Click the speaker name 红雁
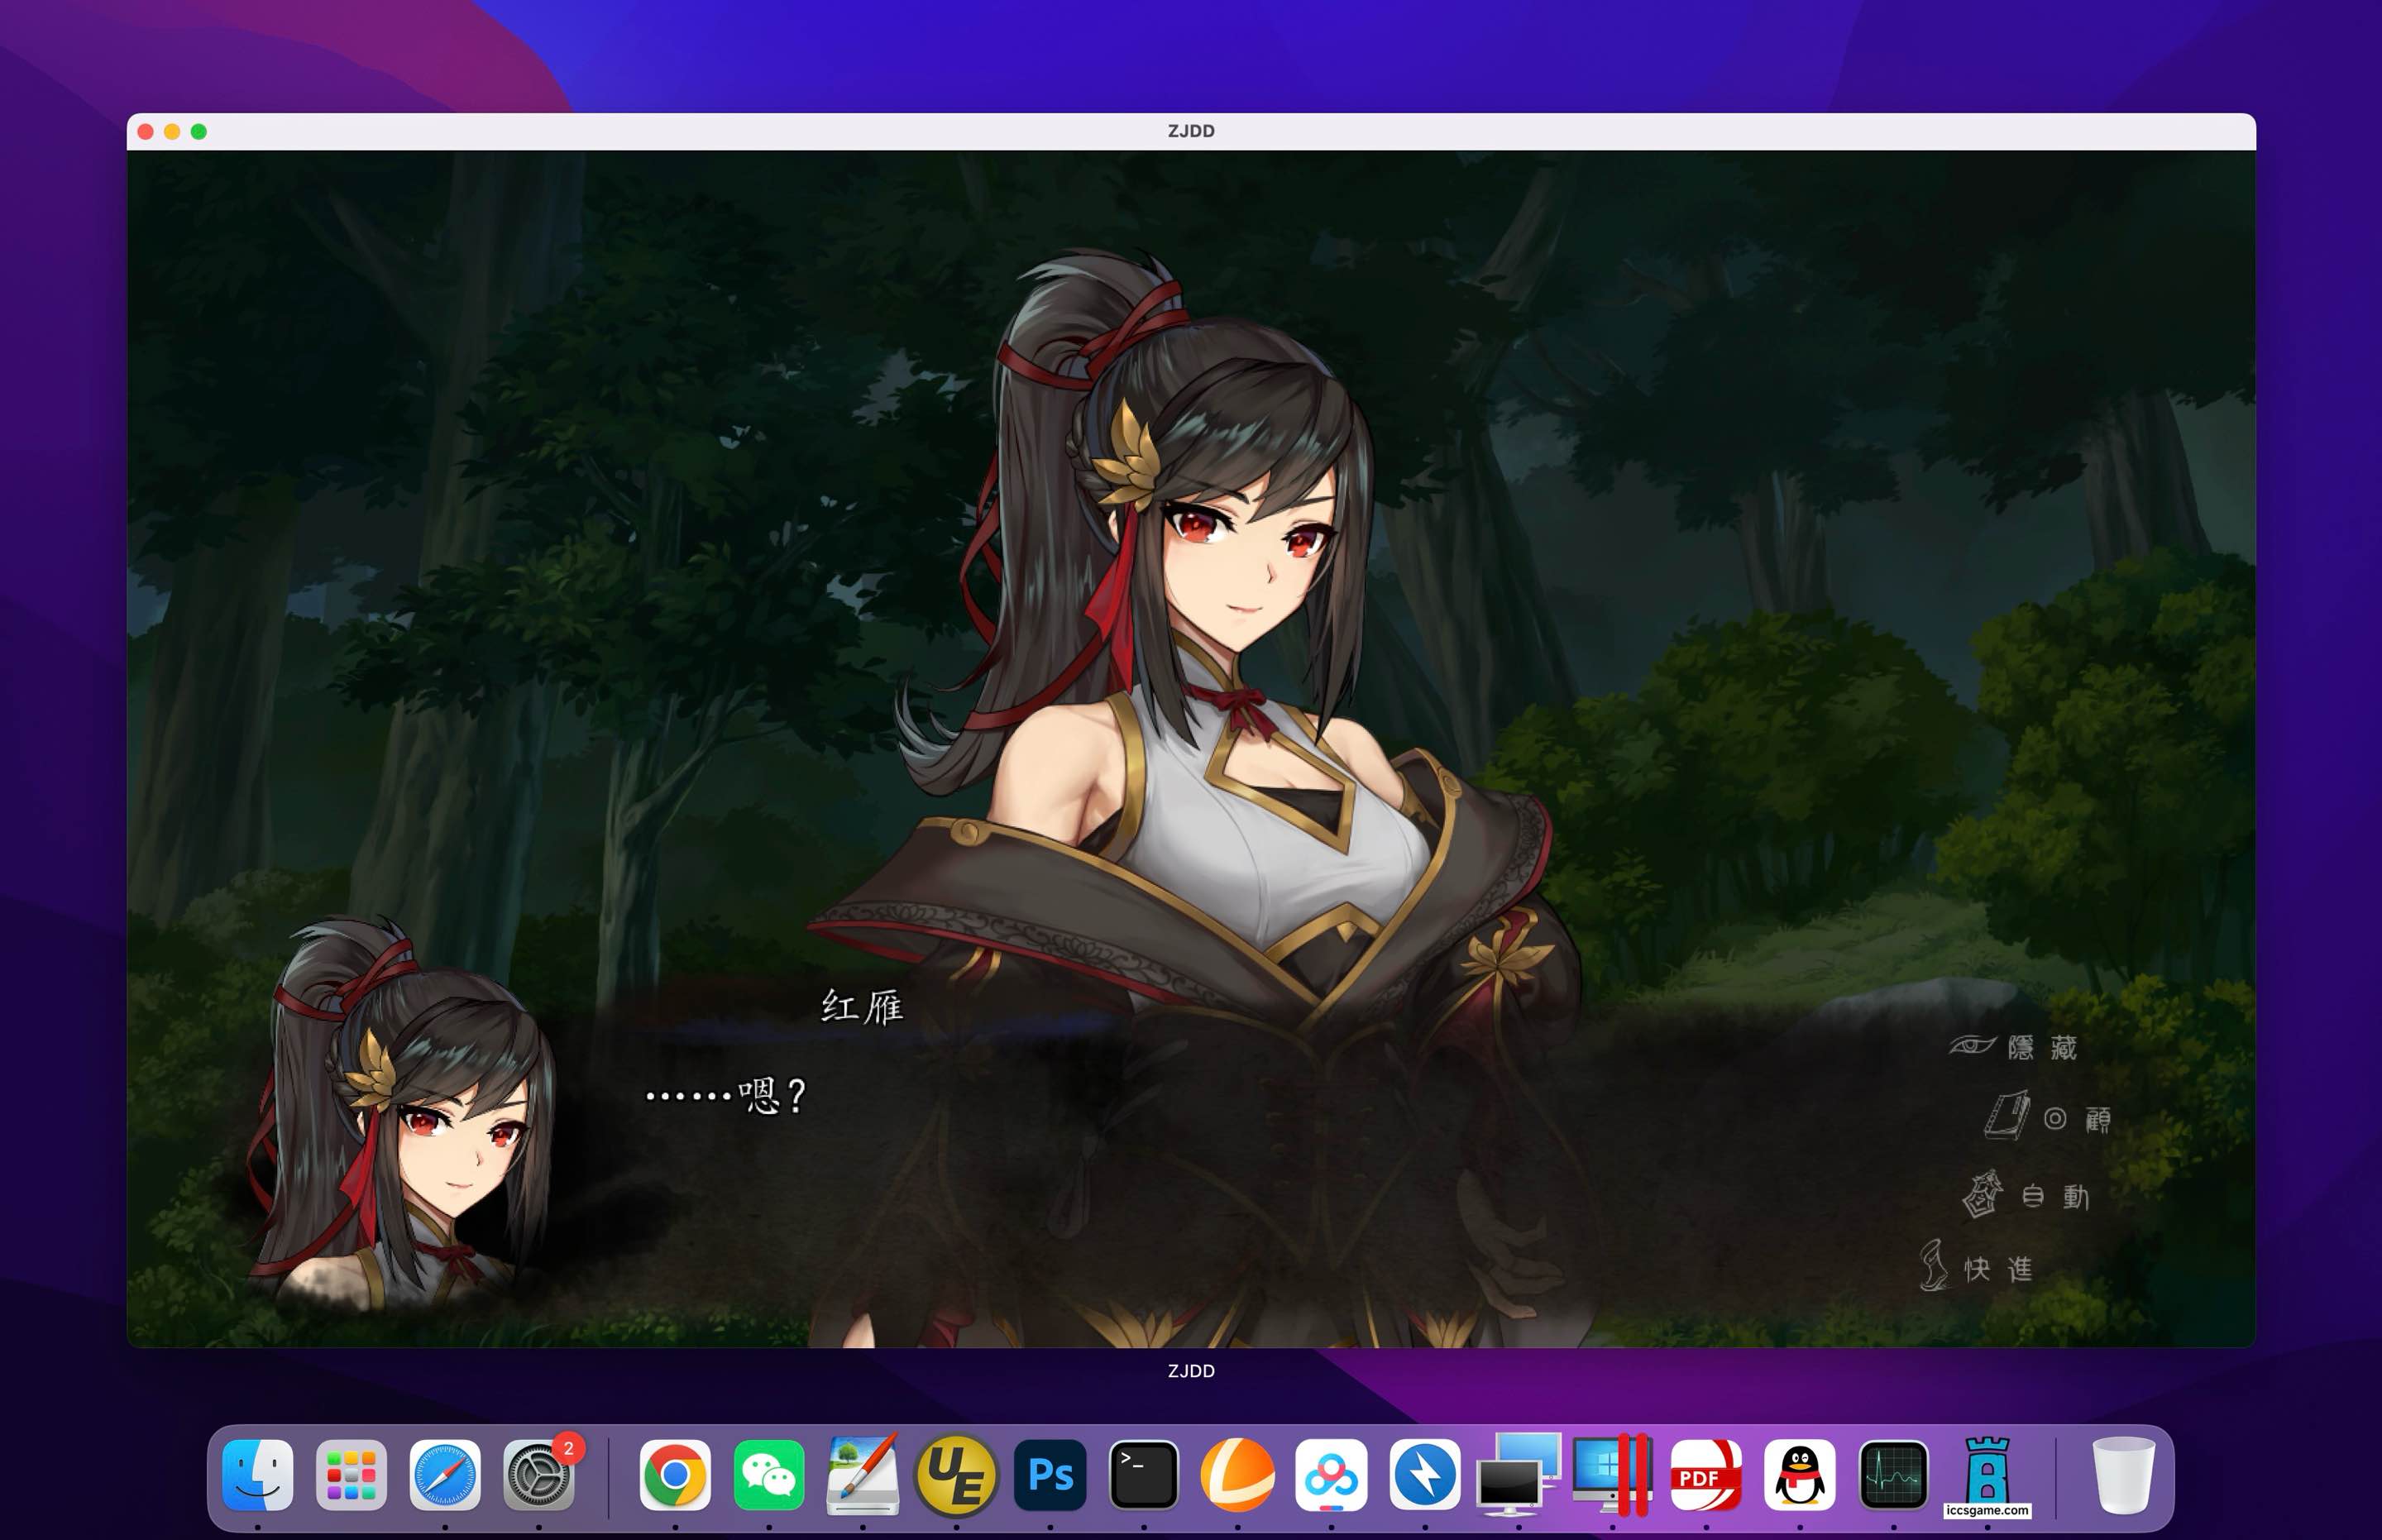 [x=862, y=1006]
